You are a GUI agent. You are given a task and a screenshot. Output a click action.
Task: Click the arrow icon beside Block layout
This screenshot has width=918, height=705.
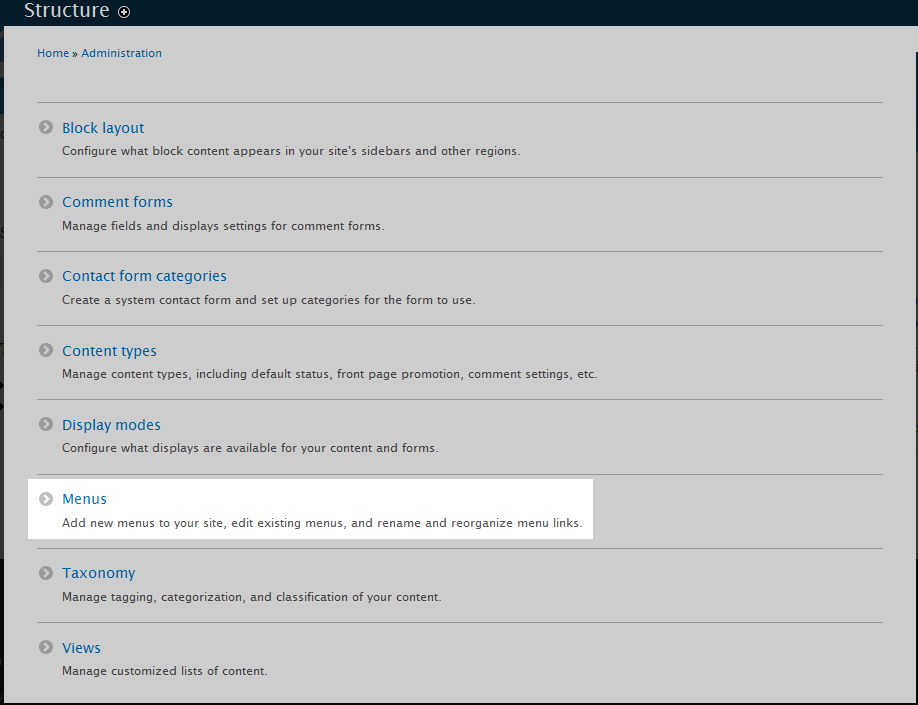46,128
